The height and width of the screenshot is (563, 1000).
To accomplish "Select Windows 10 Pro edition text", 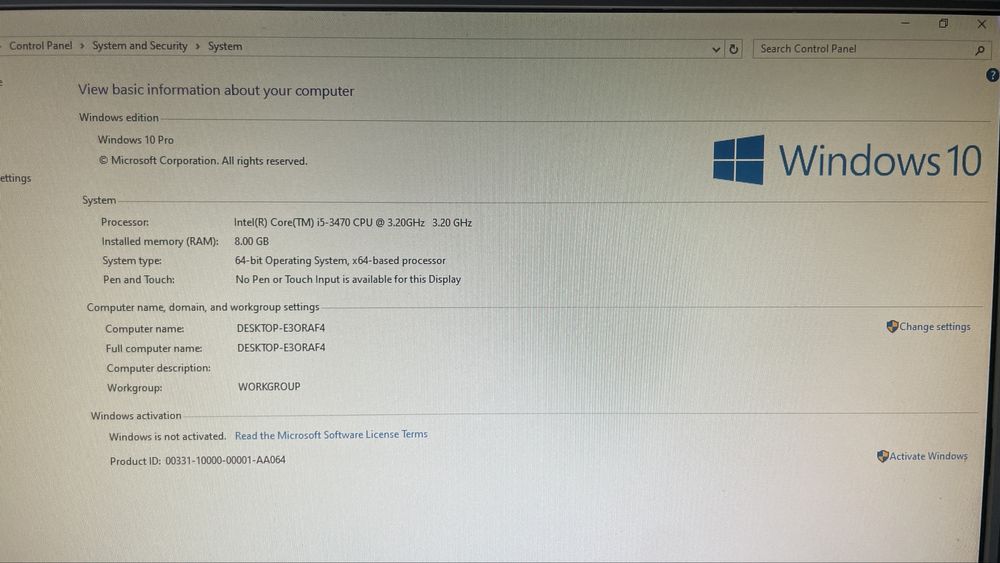I will [135, 140].
